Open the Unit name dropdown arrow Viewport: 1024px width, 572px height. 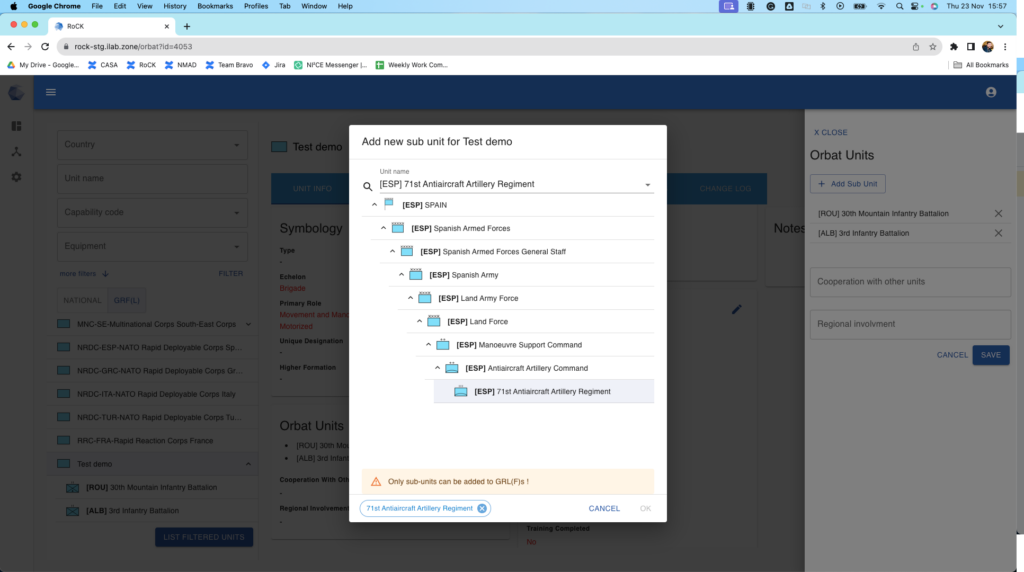(647, 185)
